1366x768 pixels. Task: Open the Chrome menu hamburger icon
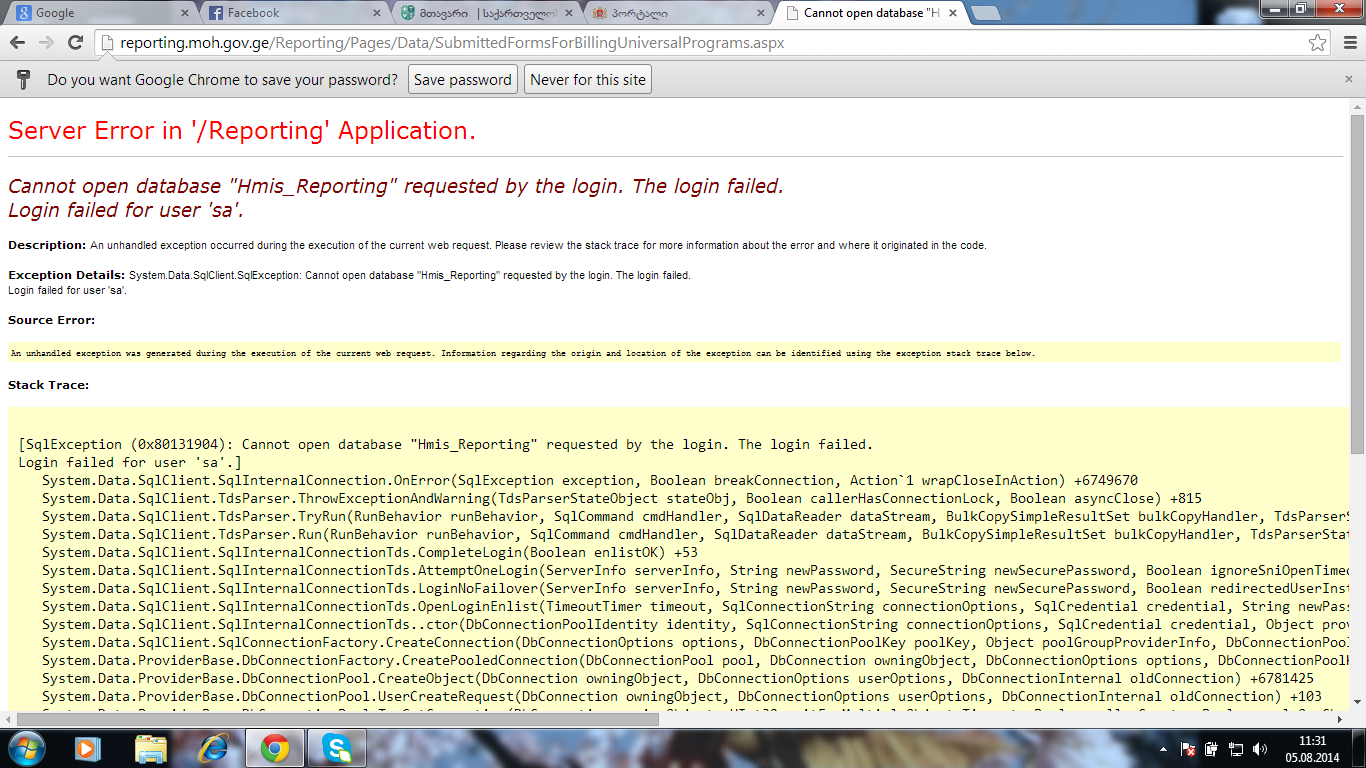point(1348,43)
